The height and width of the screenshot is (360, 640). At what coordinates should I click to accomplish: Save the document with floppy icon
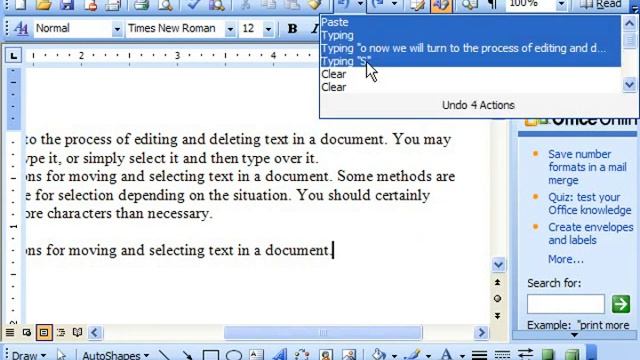(66, 4)
